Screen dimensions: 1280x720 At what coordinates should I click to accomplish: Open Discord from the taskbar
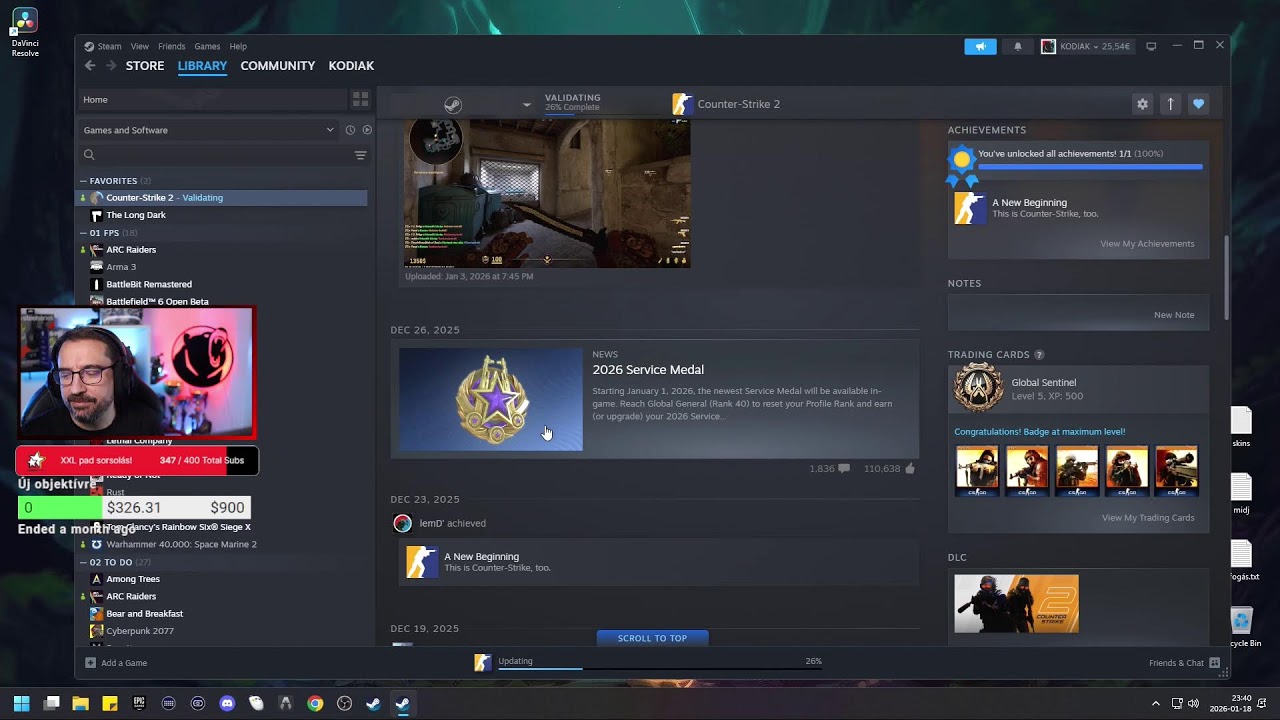click(x=227, y=703)
